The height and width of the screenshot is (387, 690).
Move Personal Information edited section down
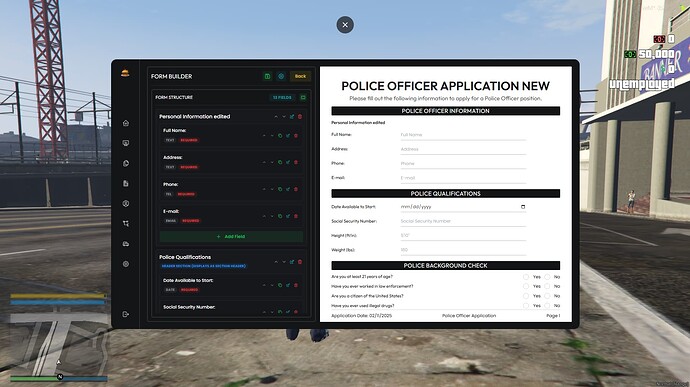coord(284,117)
